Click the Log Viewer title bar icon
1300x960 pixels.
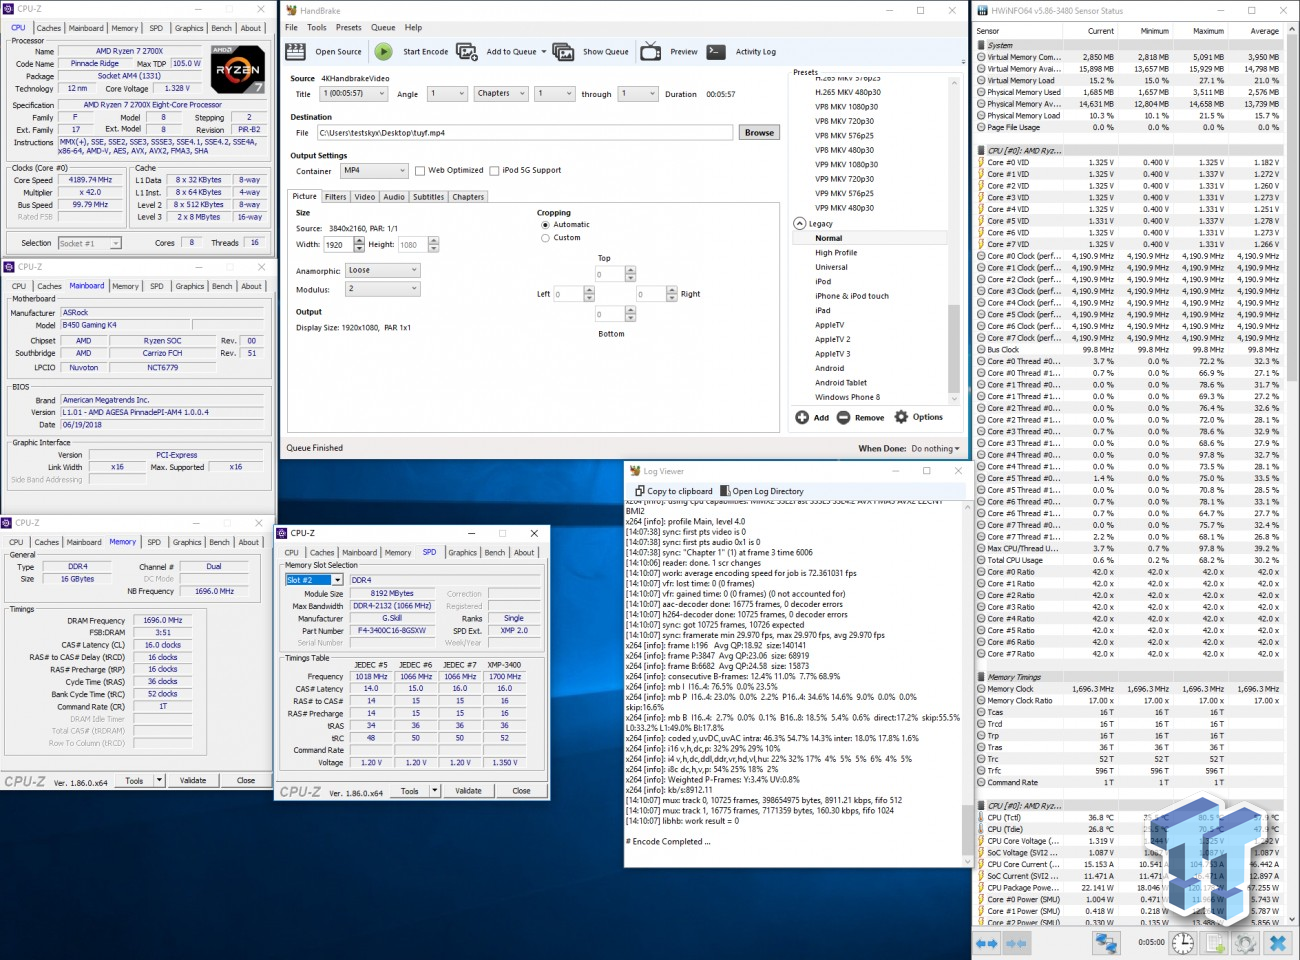click(x=634, y=470)
